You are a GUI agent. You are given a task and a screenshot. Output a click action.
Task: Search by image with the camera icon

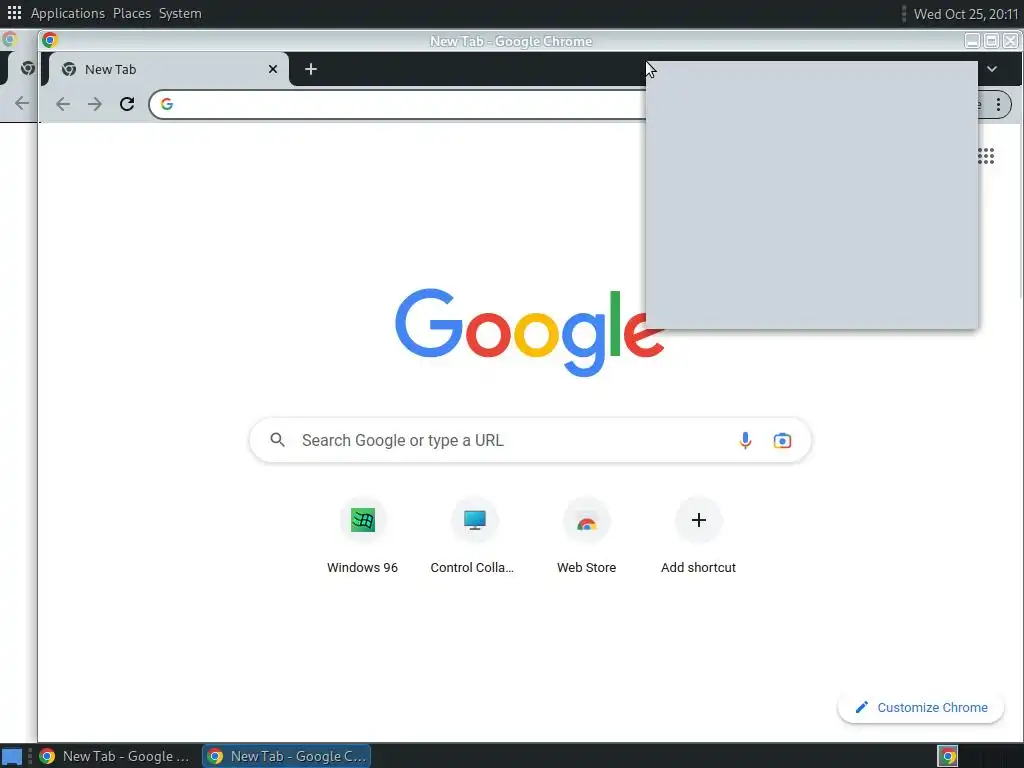[782, 441]
